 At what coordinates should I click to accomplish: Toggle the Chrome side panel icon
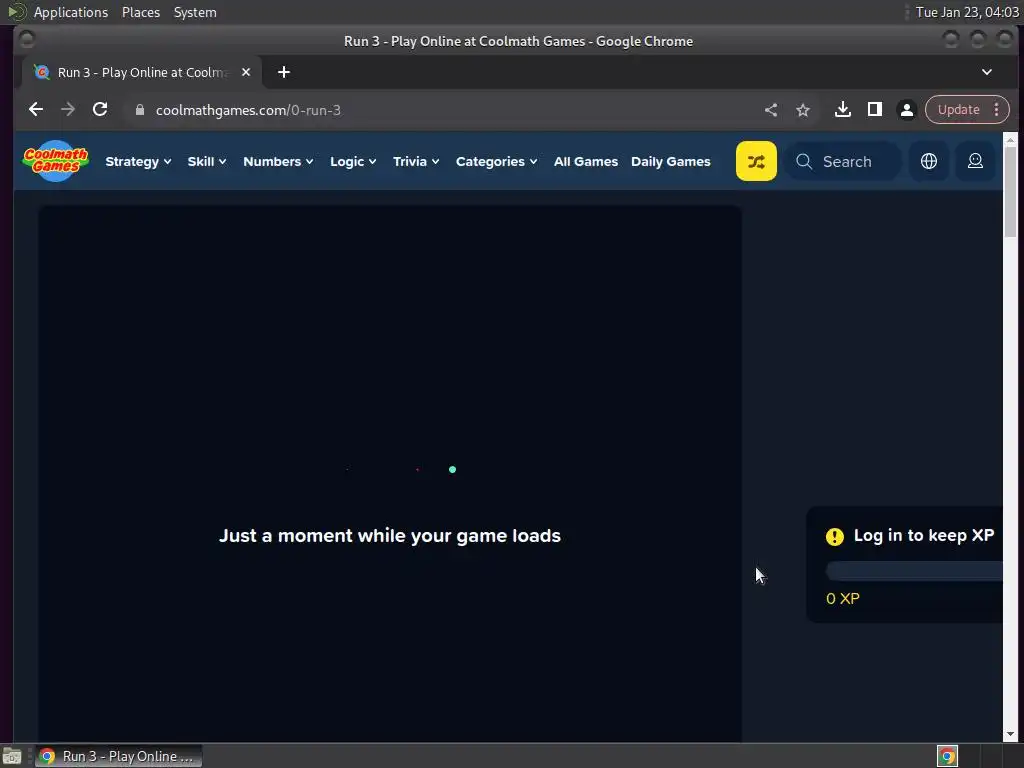[x=874, y=110]
